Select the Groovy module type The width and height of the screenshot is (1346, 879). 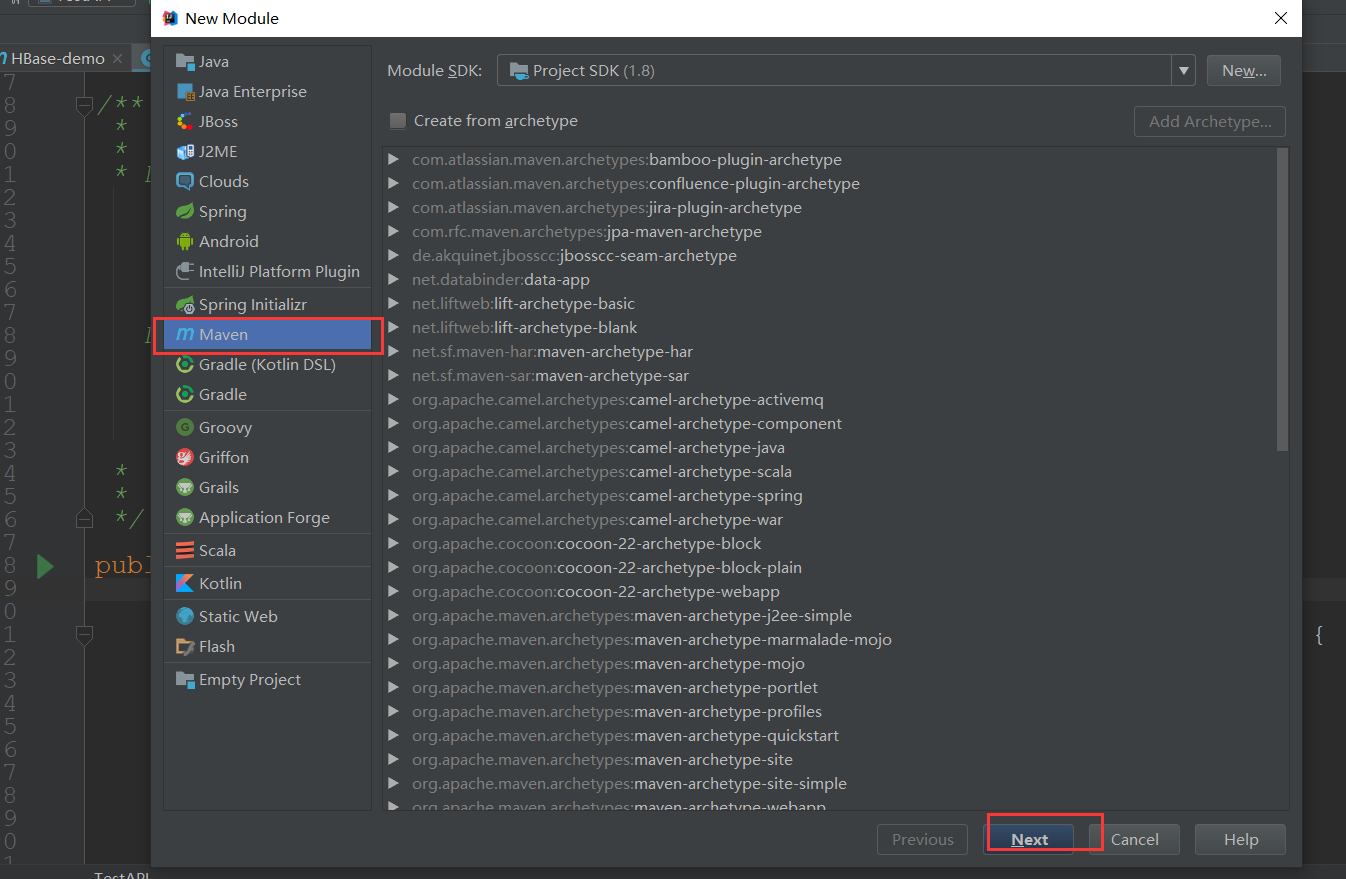pyautogui.click(x=223, y=426)
